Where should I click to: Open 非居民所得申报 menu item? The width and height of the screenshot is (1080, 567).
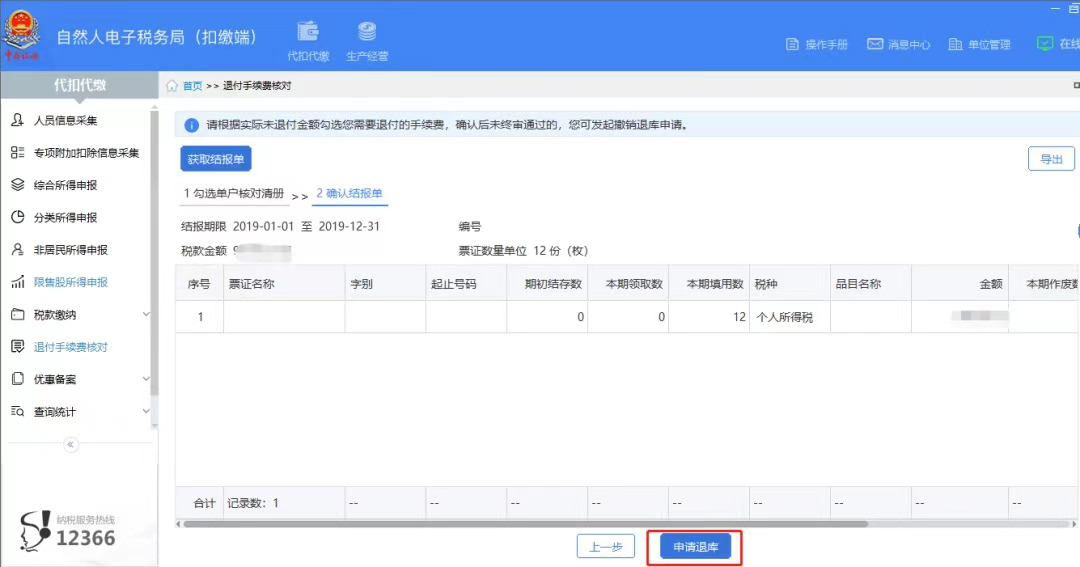pyautogui.click(x=70, y=250)
